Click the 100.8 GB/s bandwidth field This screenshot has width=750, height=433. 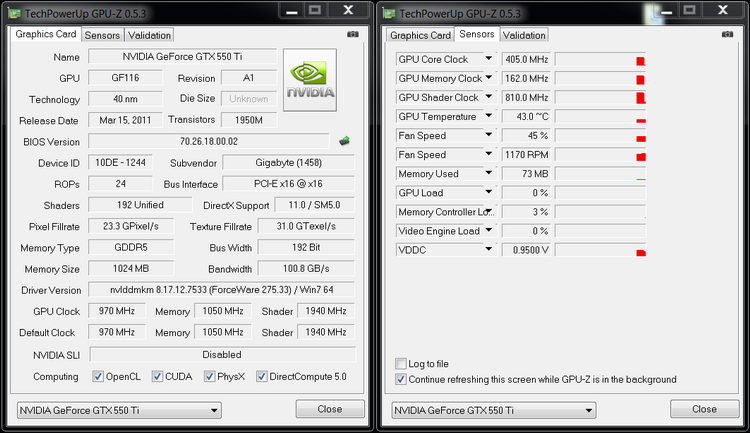click(x=306, y=268)
